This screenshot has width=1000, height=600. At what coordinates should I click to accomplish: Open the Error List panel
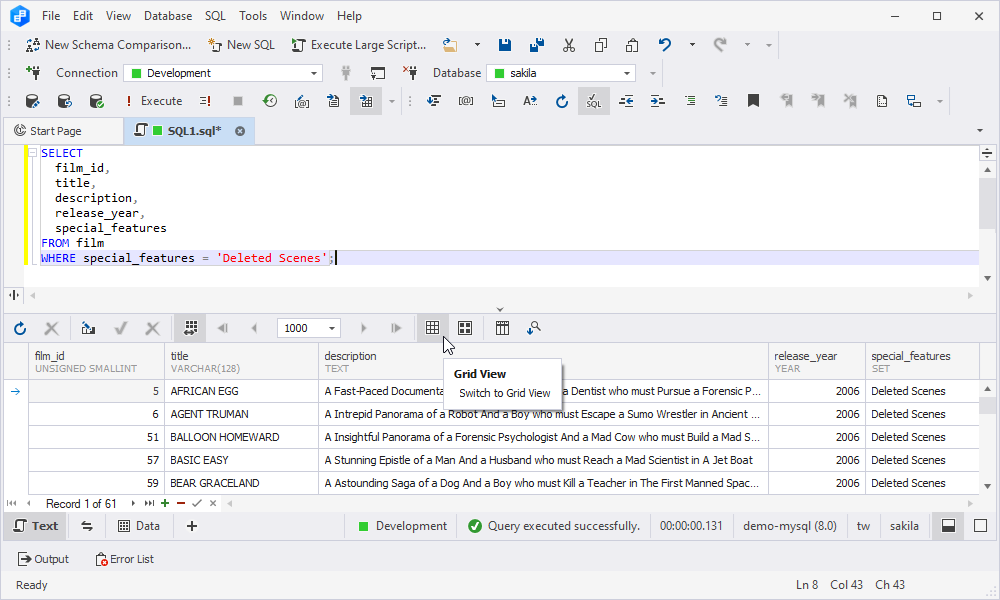(x=124, y=559)
